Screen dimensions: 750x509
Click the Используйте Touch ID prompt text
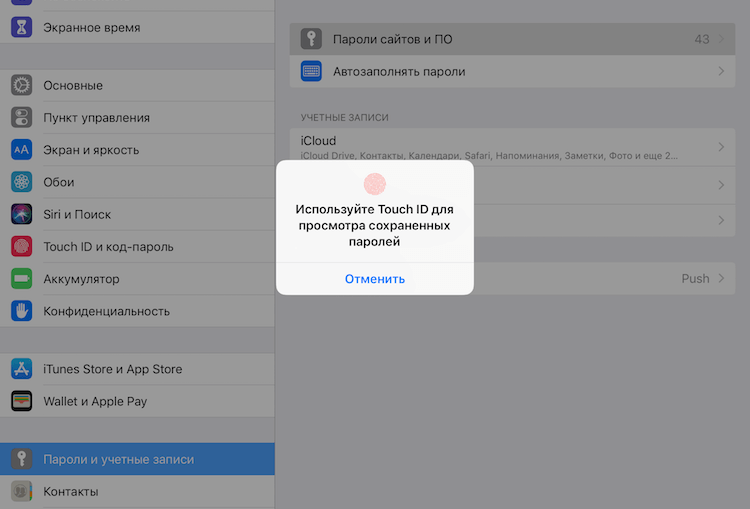tap(375, 225)
